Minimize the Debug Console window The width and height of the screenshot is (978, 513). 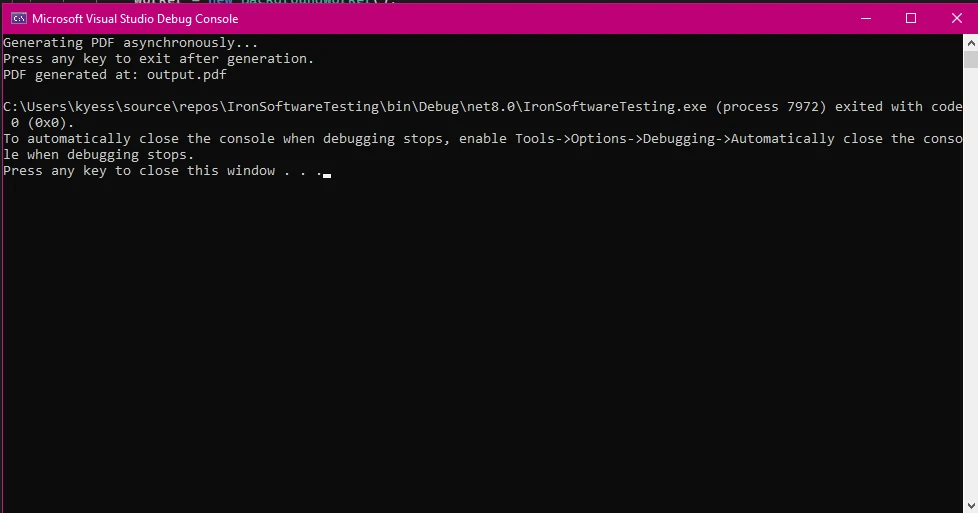(x=864, y=18)
